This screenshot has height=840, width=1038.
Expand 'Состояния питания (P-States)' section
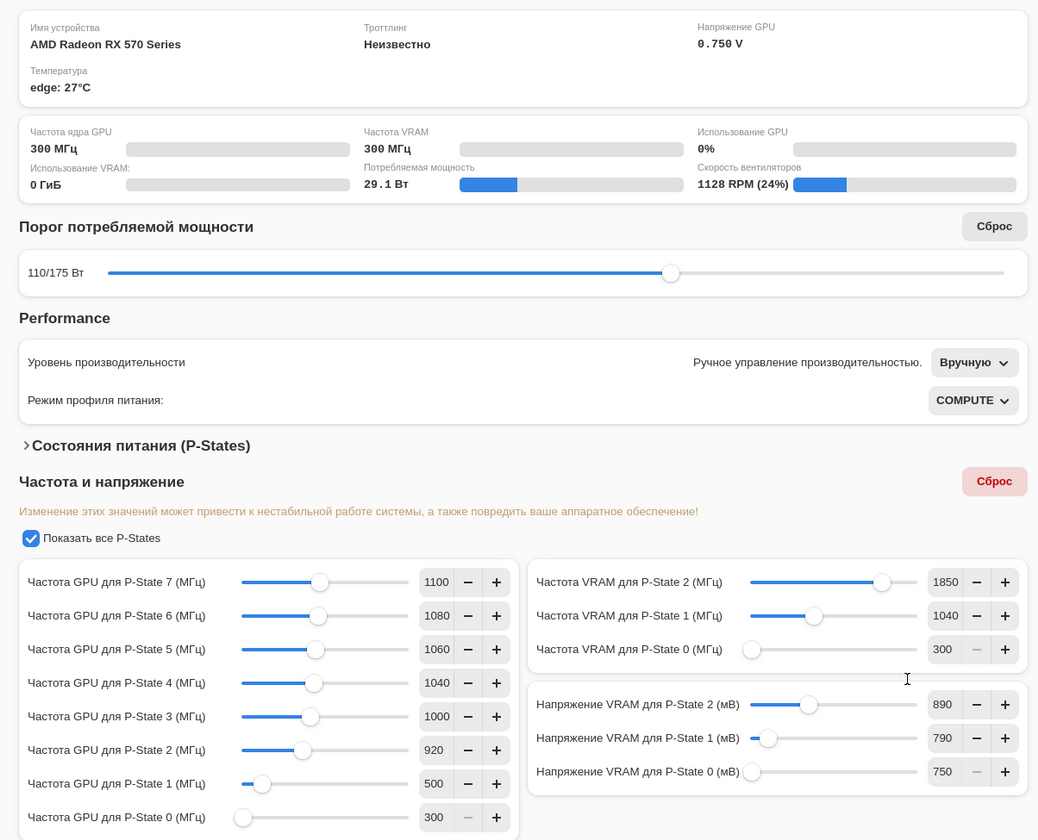point(137,445)
